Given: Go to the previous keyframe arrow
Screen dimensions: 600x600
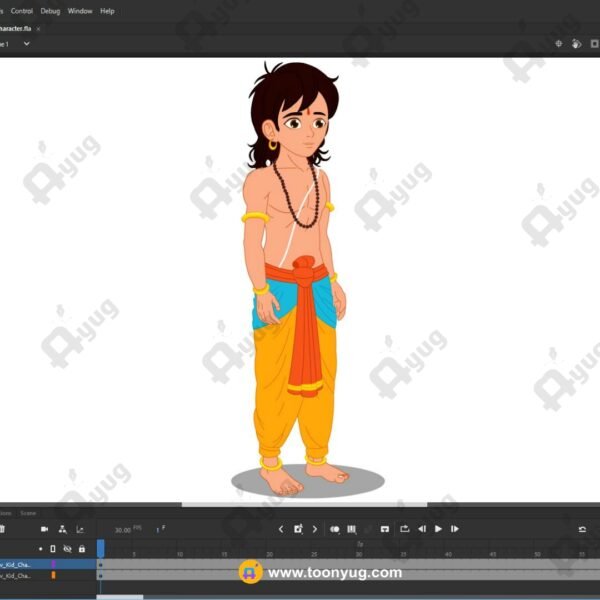Looking at the screenshot, I should point(281,529).
